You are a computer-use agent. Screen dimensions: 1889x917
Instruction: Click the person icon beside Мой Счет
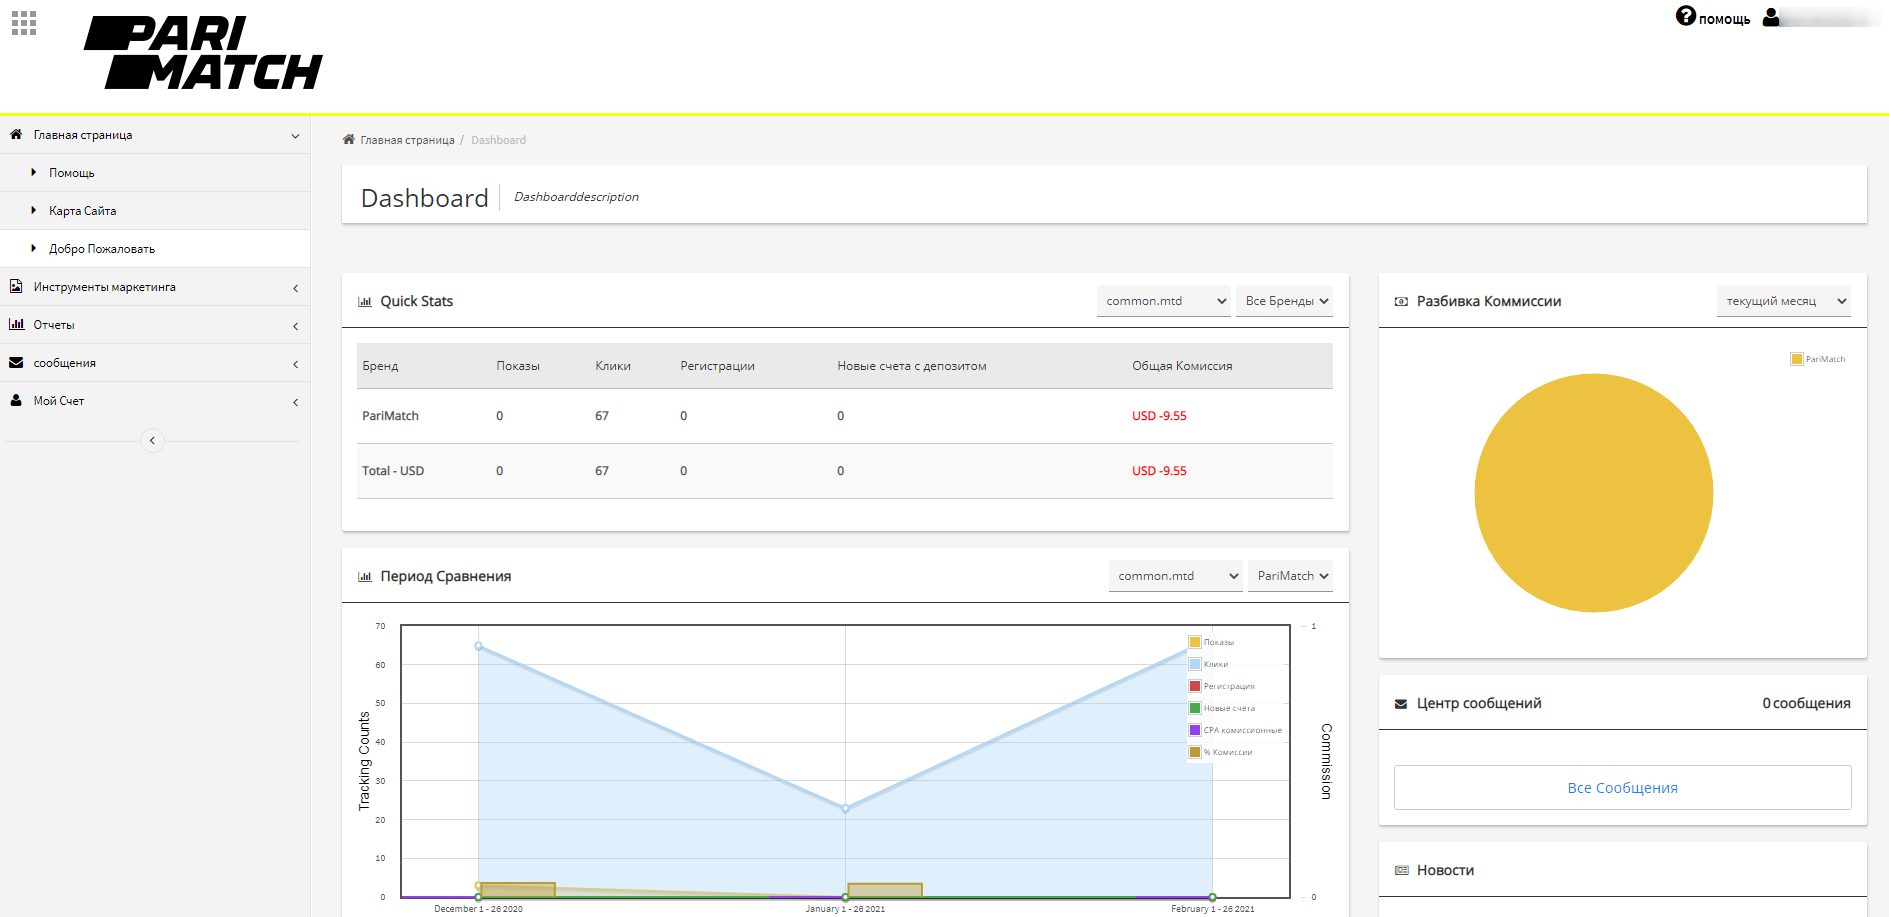point(16,400)
